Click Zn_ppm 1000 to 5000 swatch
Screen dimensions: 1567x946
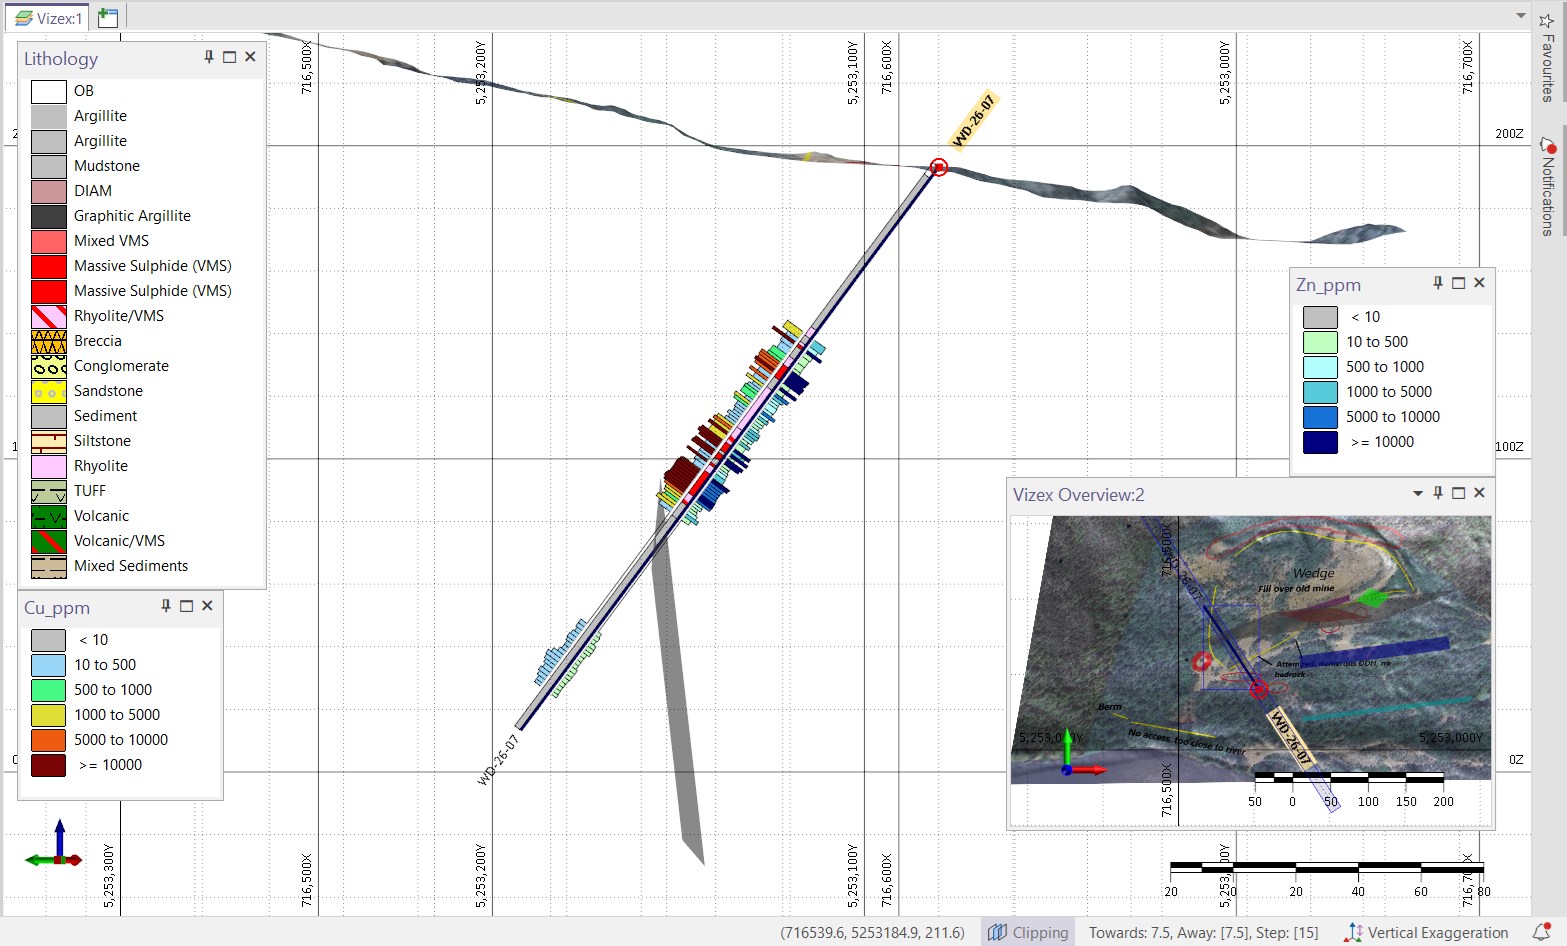coord(1321,392)
